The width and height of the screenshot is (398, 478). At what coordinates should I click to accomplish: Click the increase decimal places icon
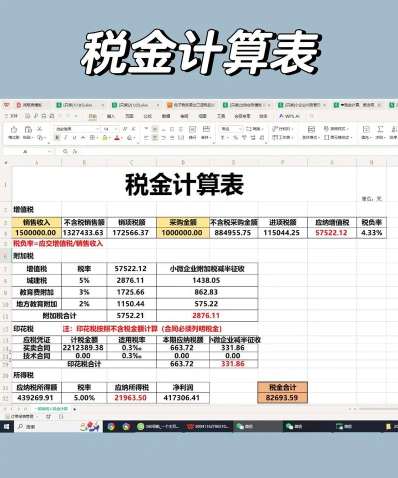(x=253, y=138)
